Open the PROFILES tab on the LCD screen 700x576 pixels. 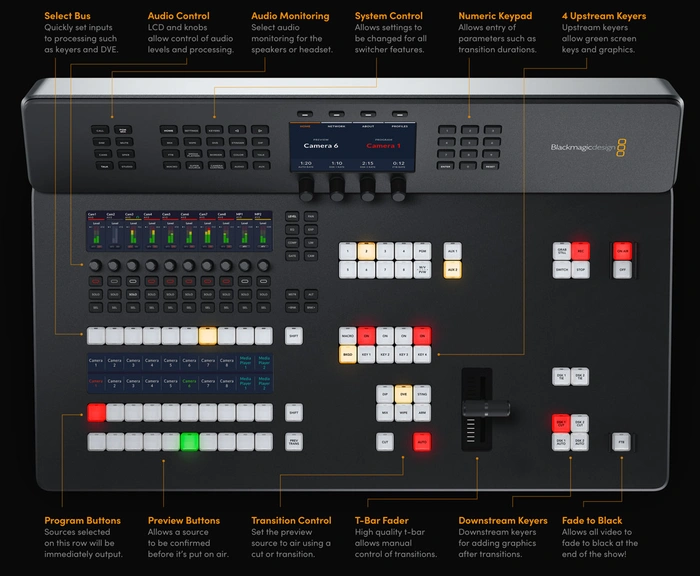click(x=398, y=127)
